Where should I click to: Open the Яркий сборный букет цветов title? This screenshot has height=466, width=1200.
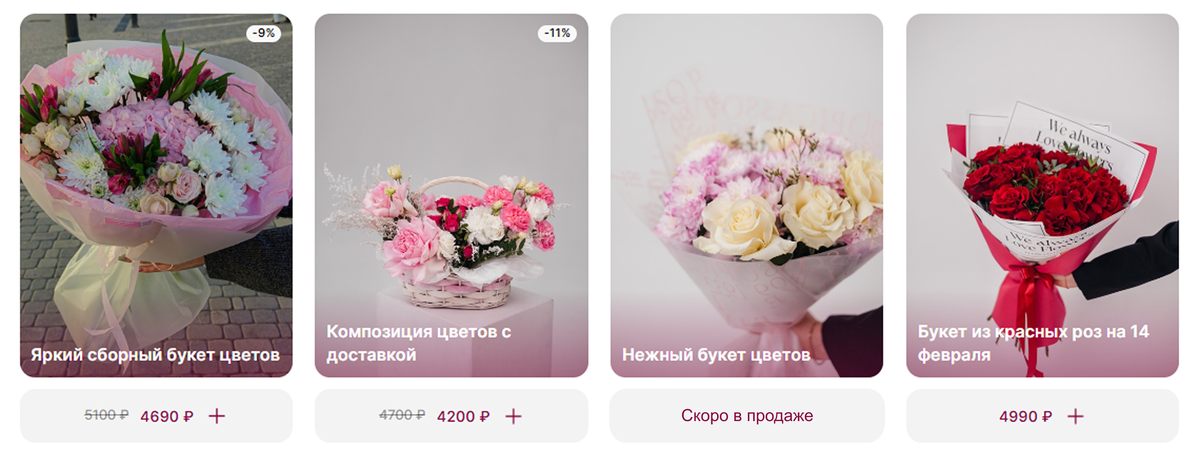[x=155, y=354]
